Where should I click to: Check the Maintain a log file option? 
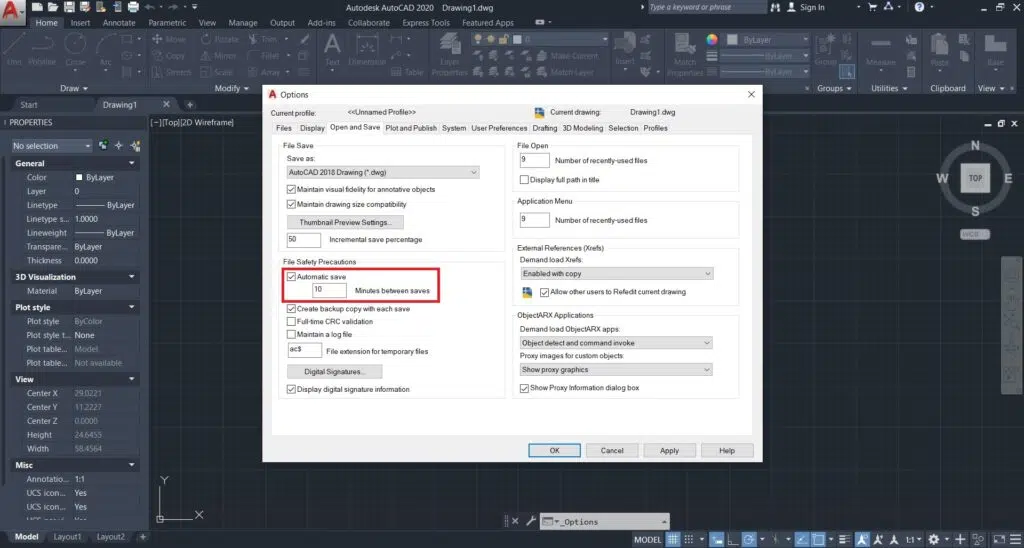pyautogui.click(x=291, y=335)
